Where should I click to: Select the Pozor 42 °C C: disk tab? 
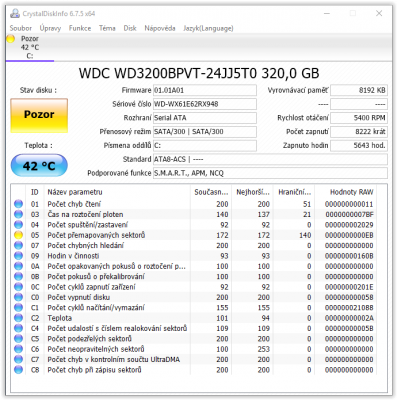30,47
